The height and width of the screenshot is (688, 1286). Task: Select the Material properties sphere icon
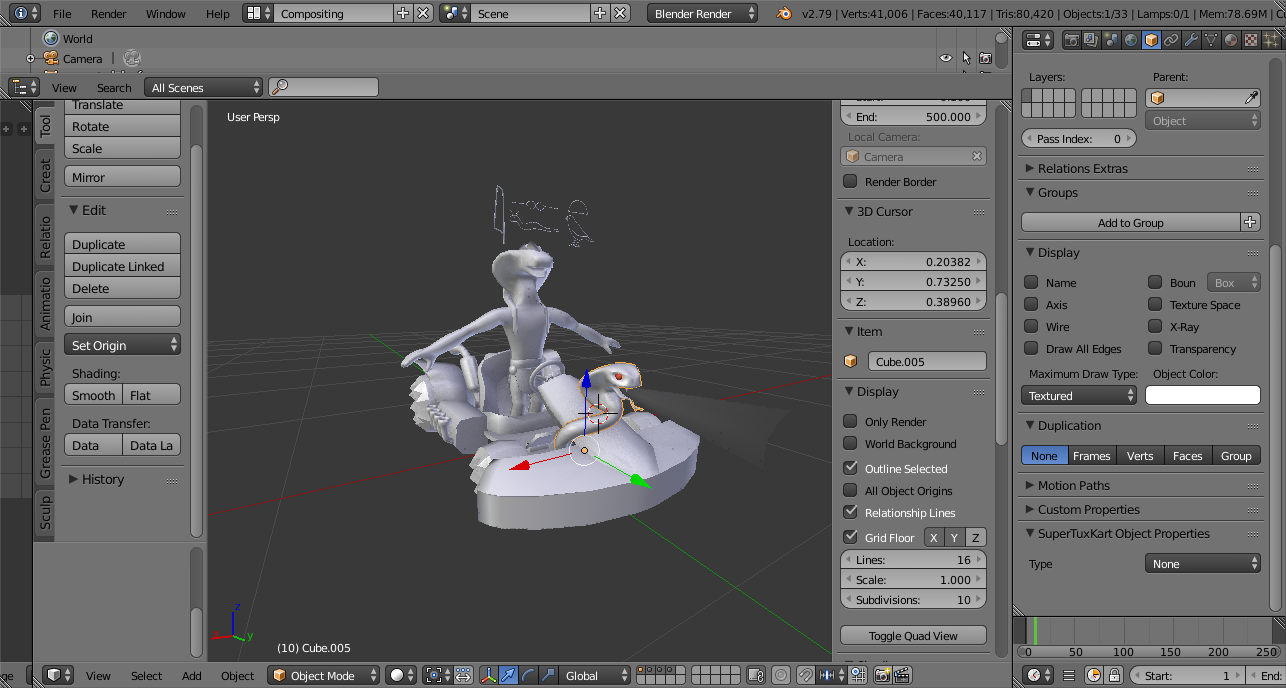click(x=1231, y=40)
